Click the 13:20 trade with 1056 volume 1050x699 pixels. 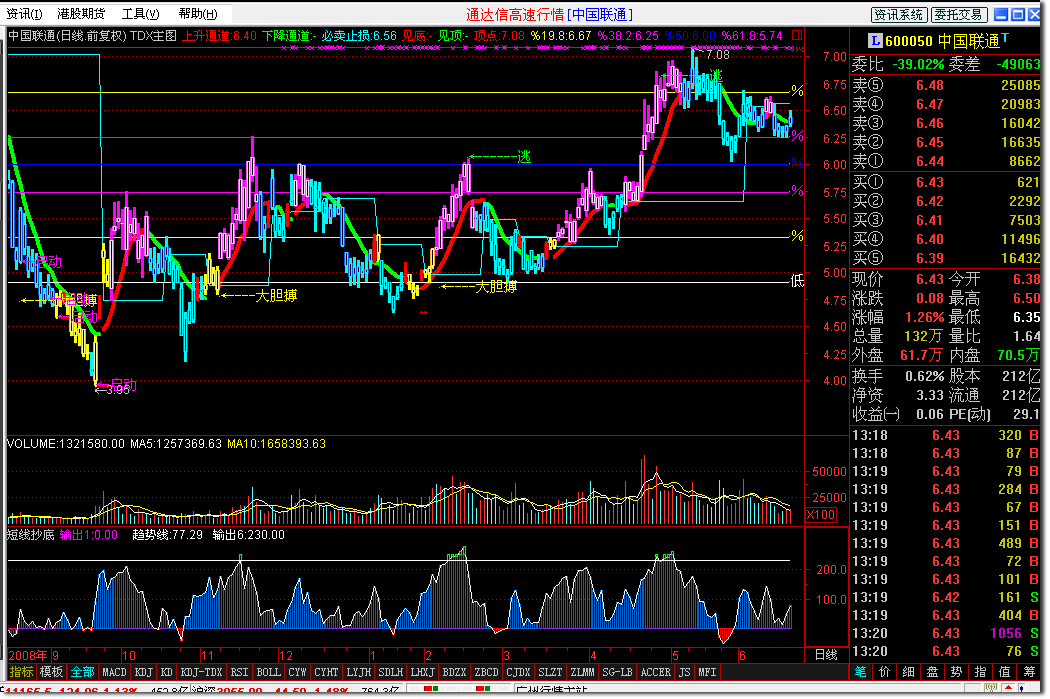(x=946, y=633)
